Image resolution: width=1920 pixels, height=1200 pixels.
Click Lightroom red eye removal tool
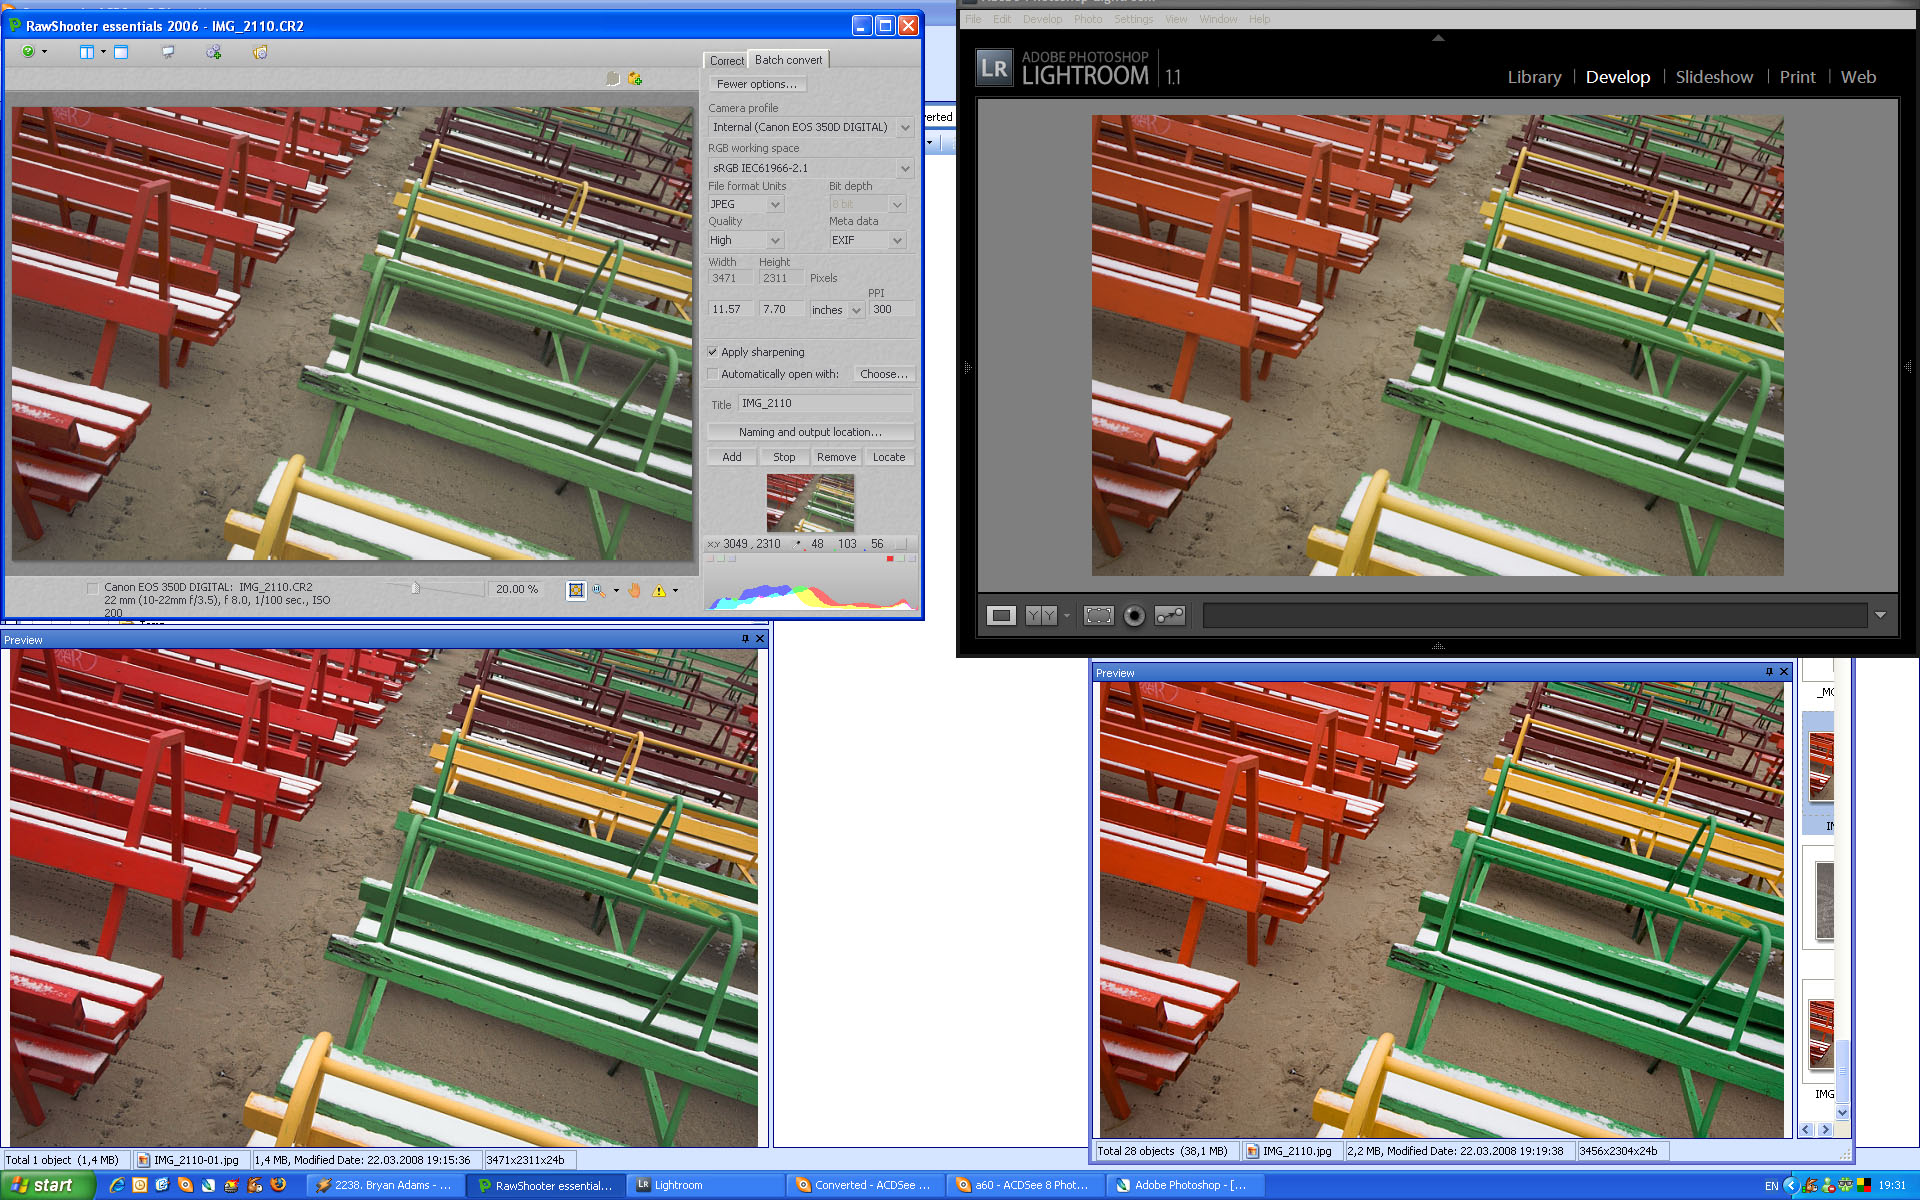pyautogui.click(x=1134, y=616)
